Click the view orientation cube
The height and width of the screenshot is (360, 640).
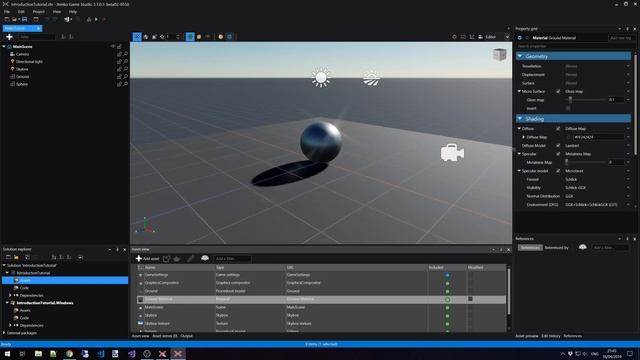(500, 54)
